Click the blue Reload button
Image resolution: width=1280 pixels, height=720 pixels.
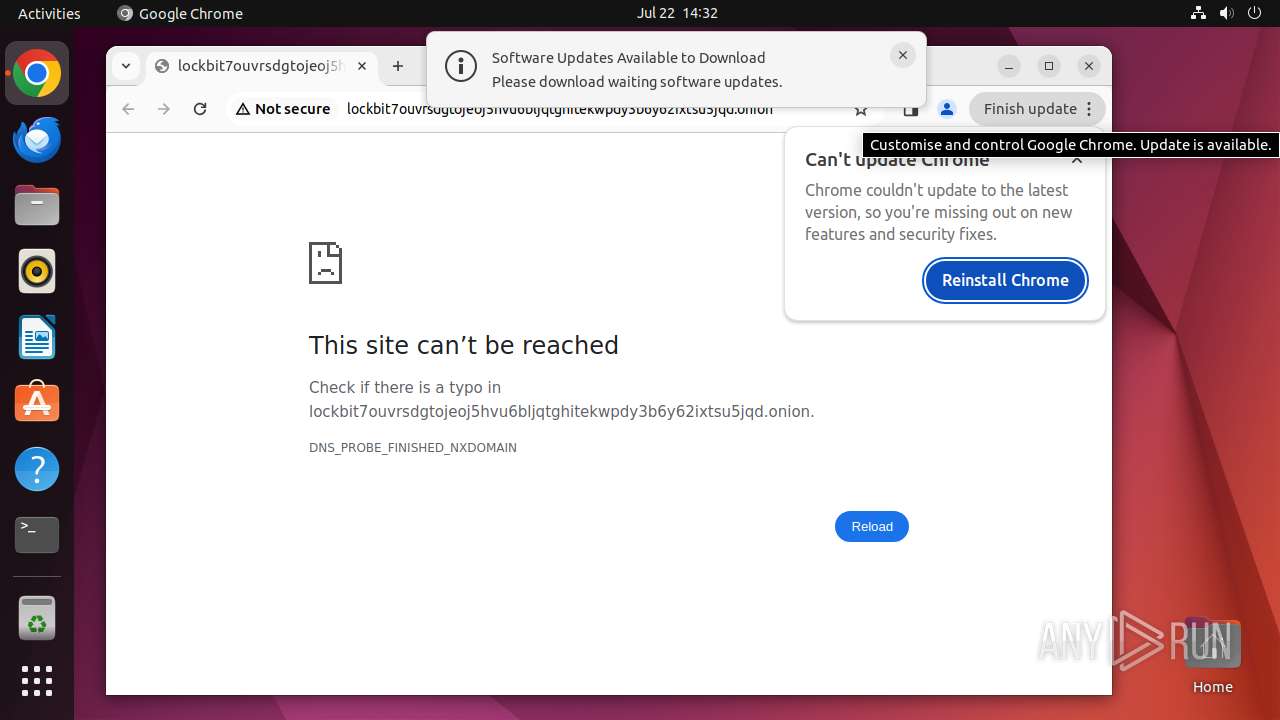(872, 527)
